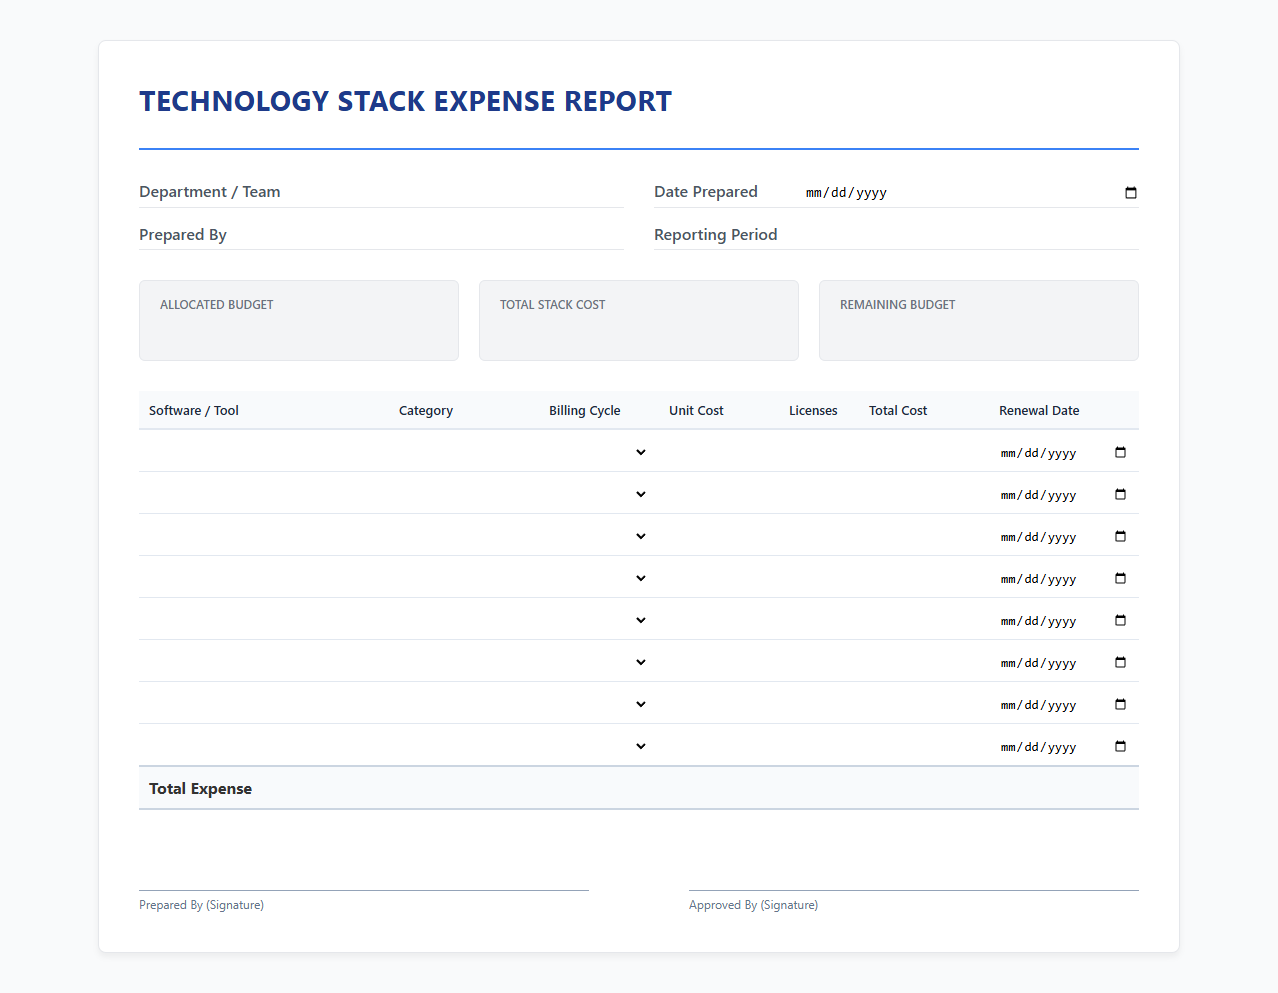Expand the Billing Cycle dropdown in the third row

click(x=599, y=536)
